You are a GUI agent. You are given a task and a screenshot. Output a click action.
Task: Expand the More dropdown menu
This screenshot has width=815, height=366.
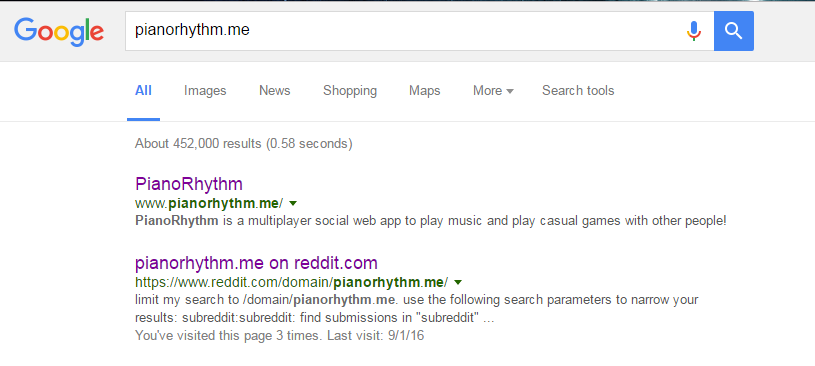click(493, 90)
